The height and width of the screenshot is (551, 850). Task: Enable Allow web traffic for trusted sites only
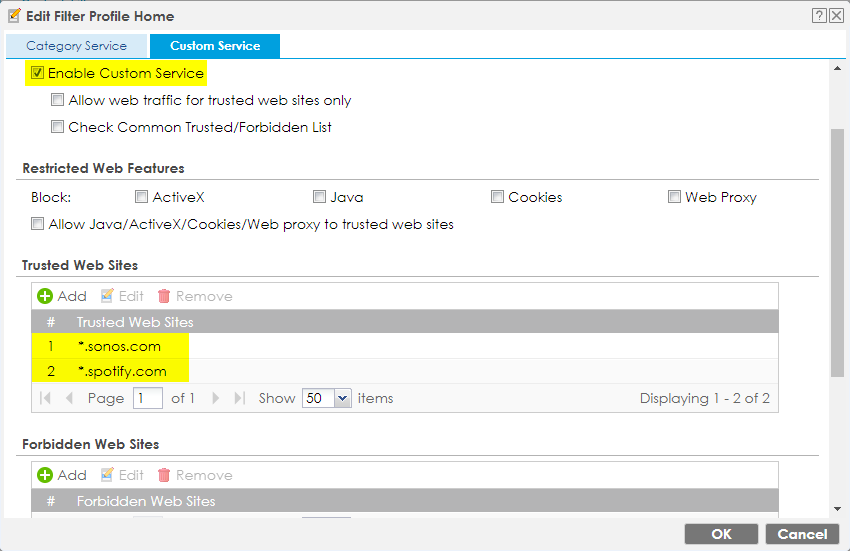pyautogui.click(x=58, y=100)
